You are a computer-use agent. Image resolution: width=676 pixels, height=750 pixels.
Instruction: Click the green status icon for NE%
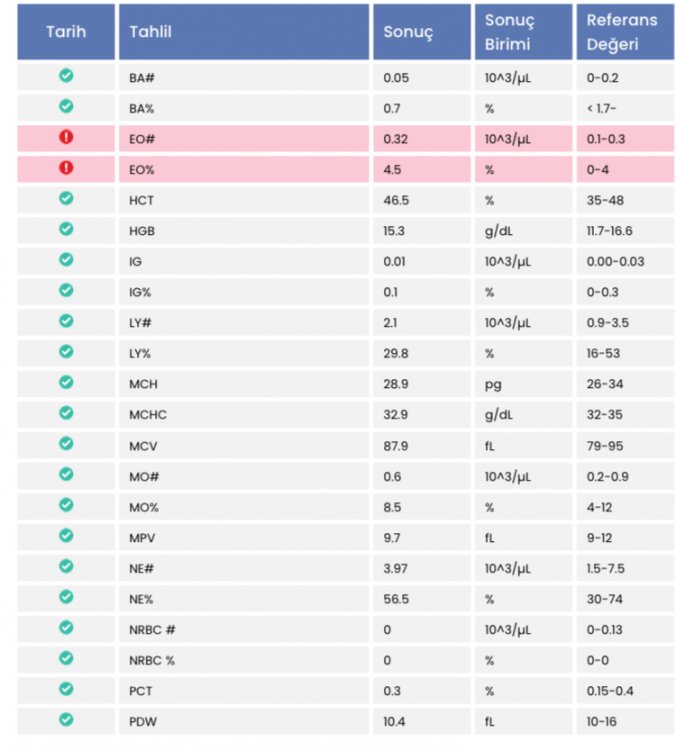66,596
